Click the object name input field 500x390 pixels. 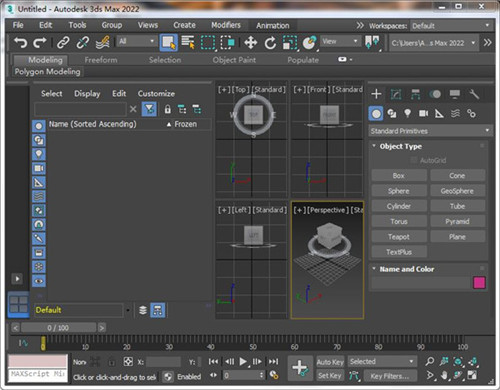tap(421, 283)
